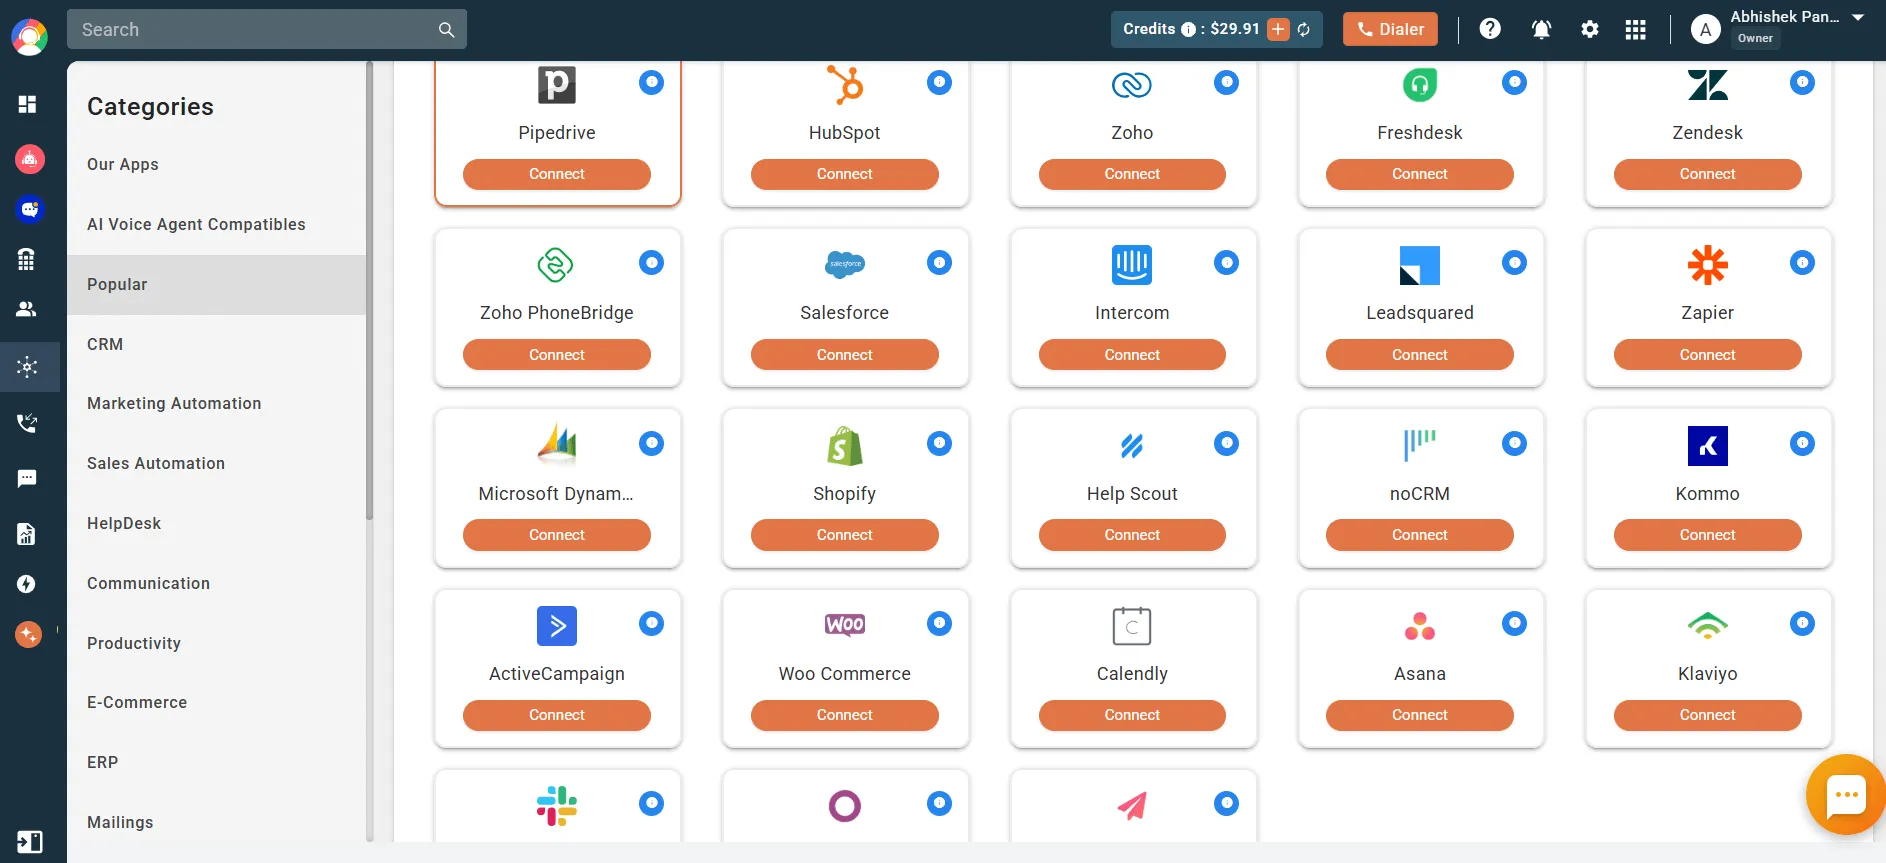Click info icon on Microsoft Dynam... card
Viewport: 1886px width, 863px height.
click(x=651, y=443)
